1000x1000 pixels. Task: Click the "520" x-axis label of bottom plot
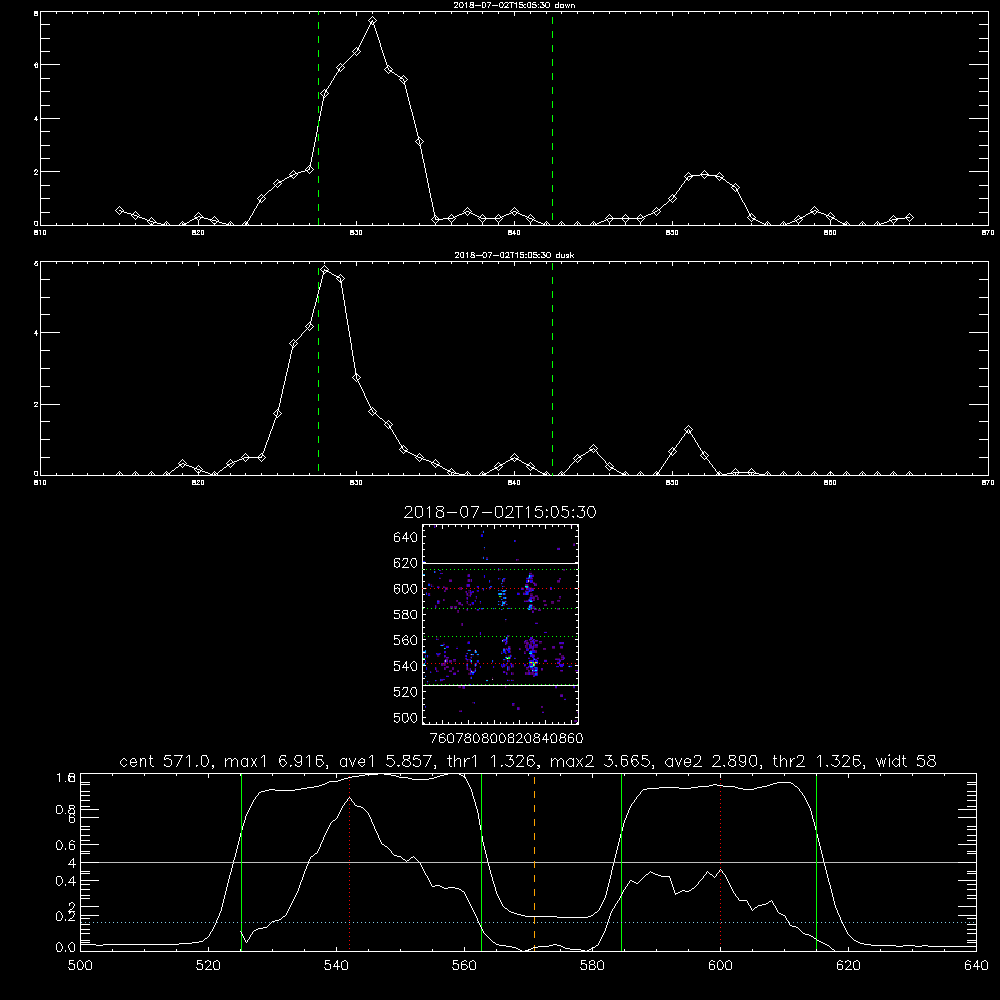click(x=208, y=966)
